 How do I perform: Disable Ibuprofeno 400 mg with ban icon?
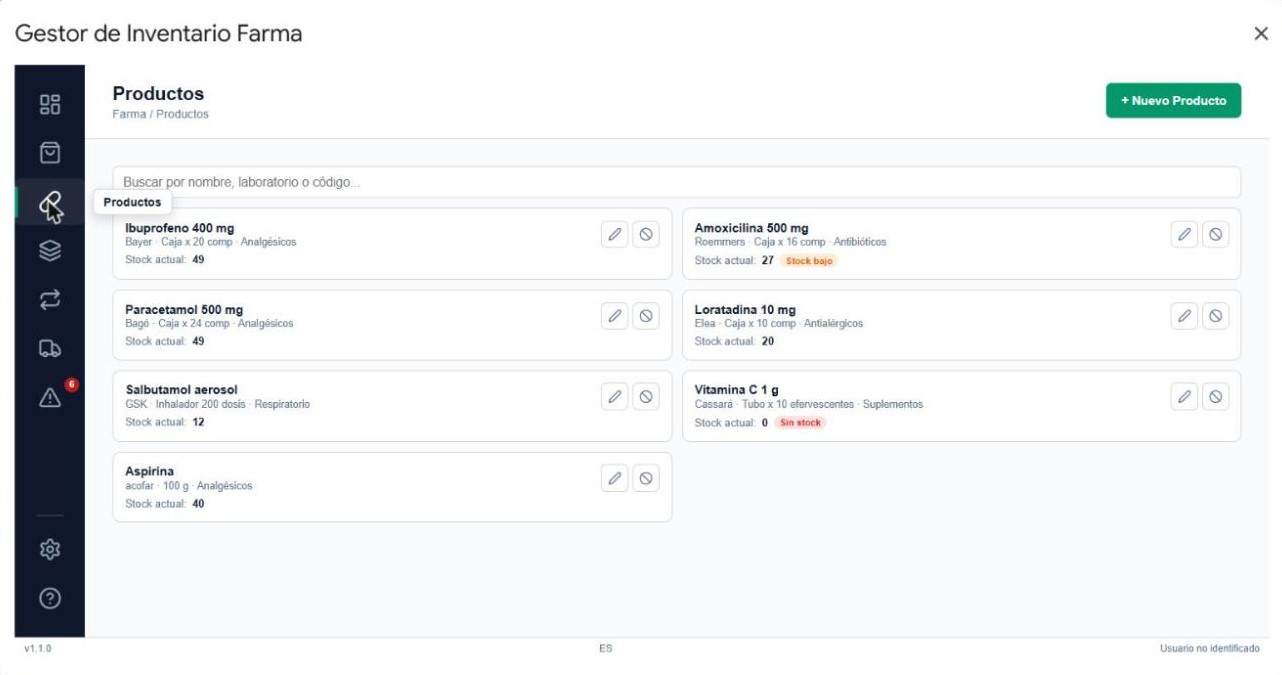click(646, 234)
